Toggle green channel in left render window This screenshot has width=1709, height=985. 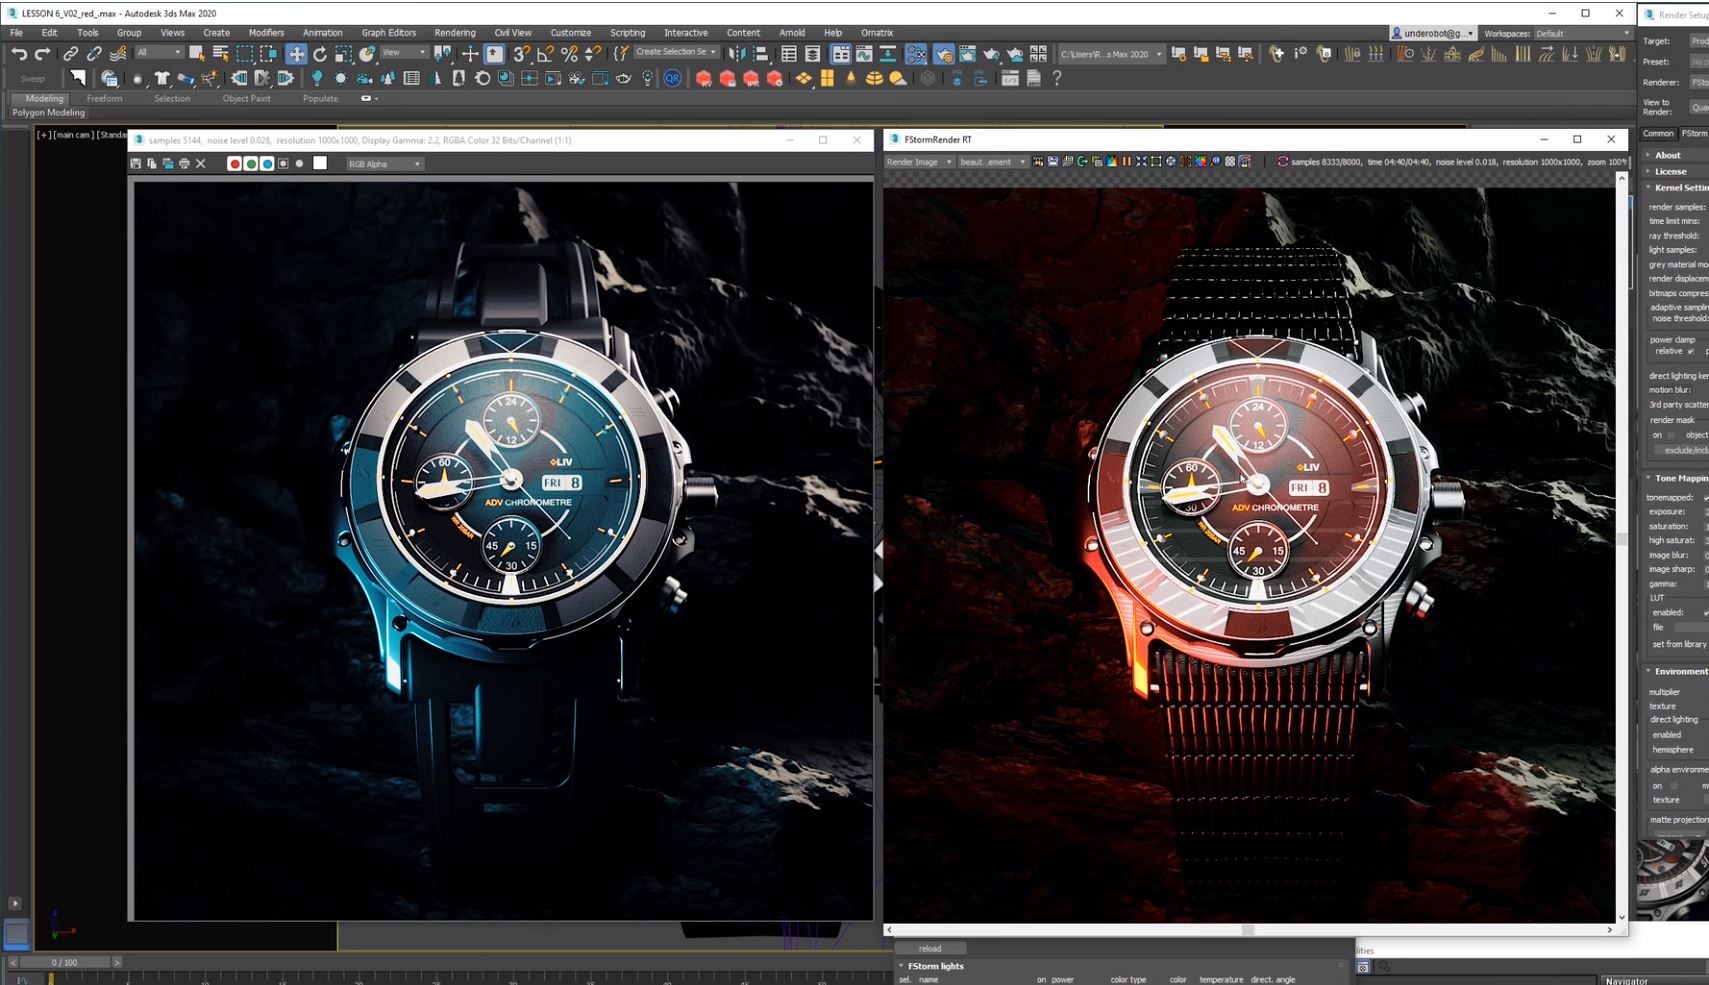click(x=251, y=164)
